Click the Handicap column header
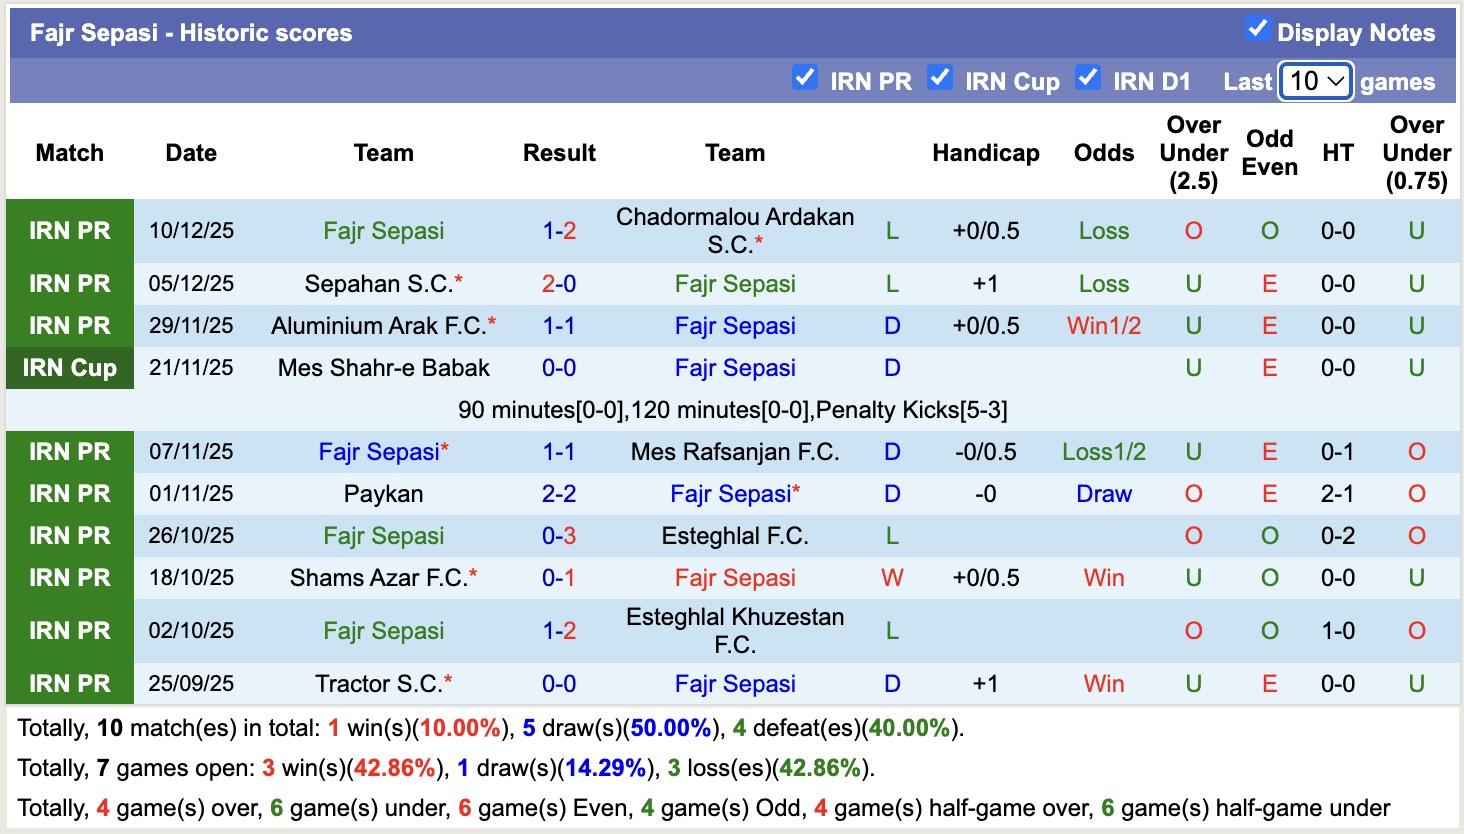 tap(985, 153)
